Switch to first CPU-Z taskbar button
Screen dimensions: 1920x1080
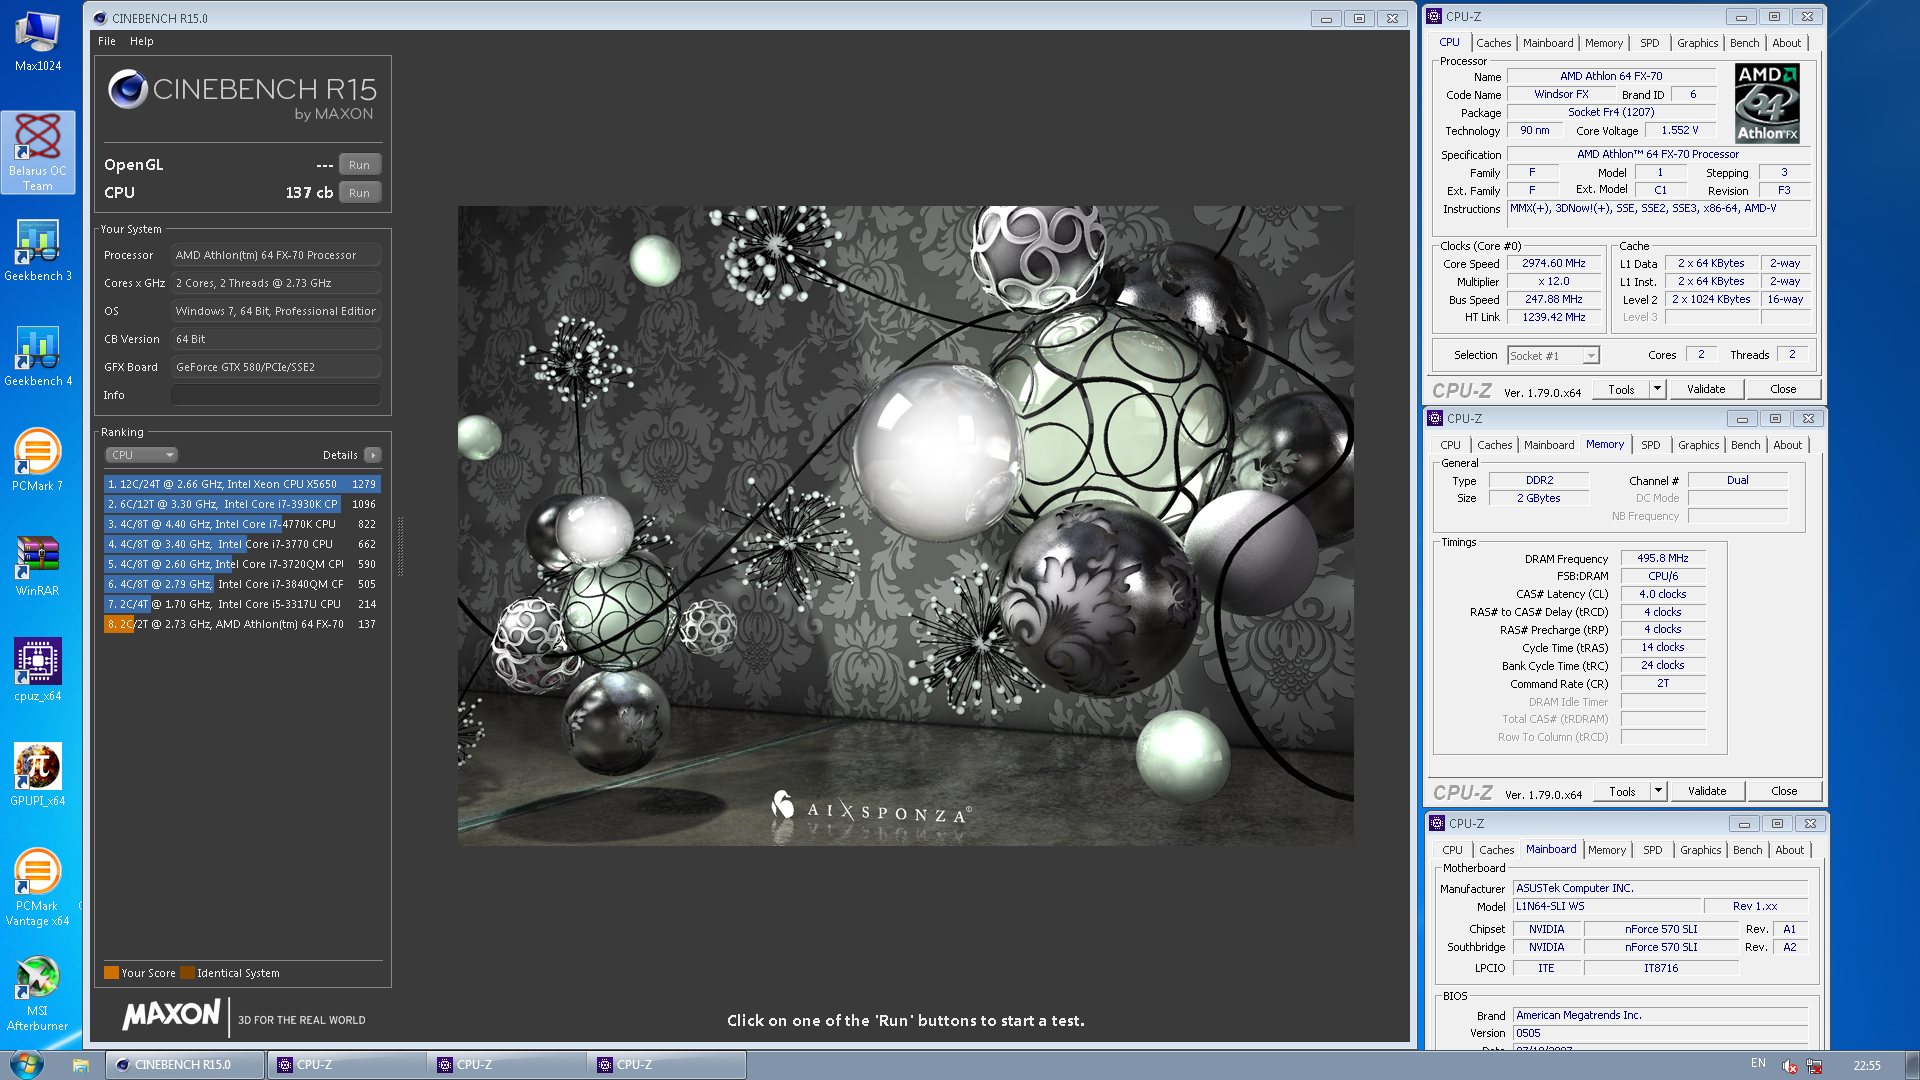pyautogui.click(x=346, y=1065)
